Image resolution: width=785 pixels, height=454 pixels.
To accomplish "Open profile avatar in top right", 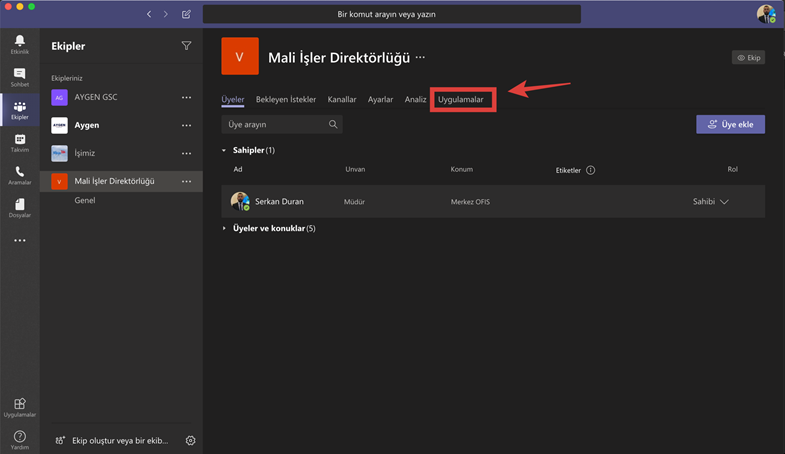I will (x=766, y=14).
